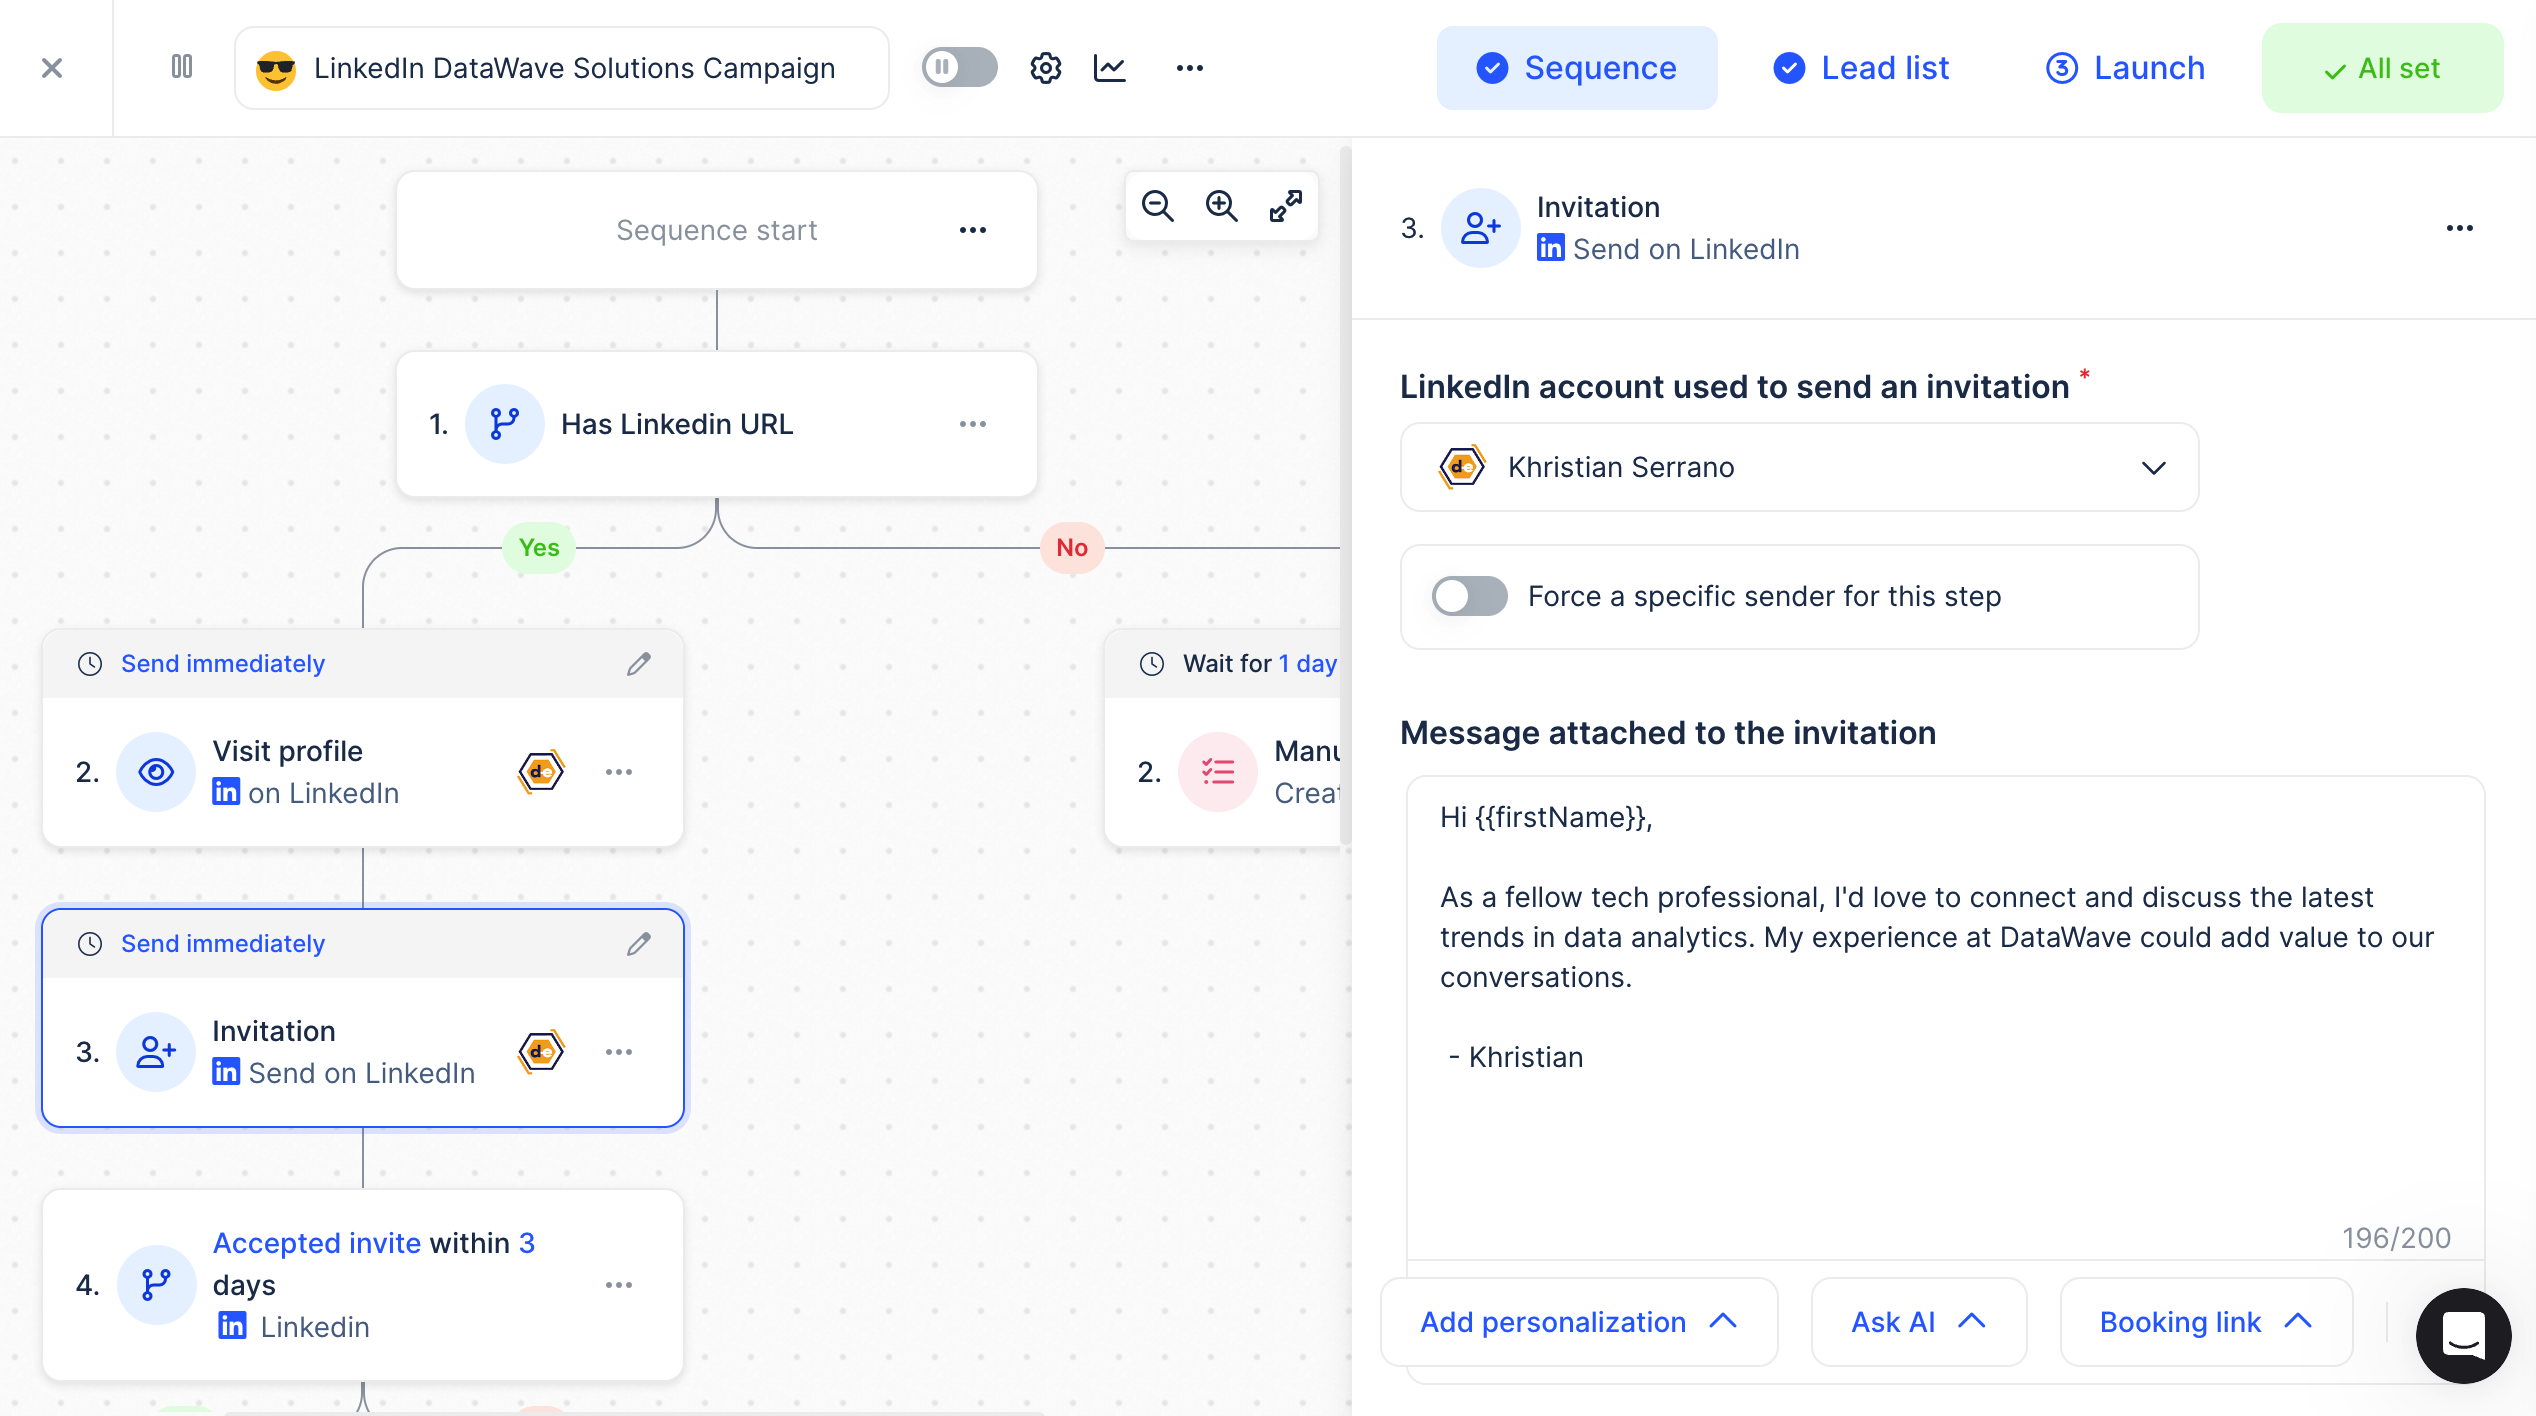This screenshot has width=2536, height=1416.
Task: Edit delay on Invitation step pencil
Action: pyautogui.click(x=639, y=944)
